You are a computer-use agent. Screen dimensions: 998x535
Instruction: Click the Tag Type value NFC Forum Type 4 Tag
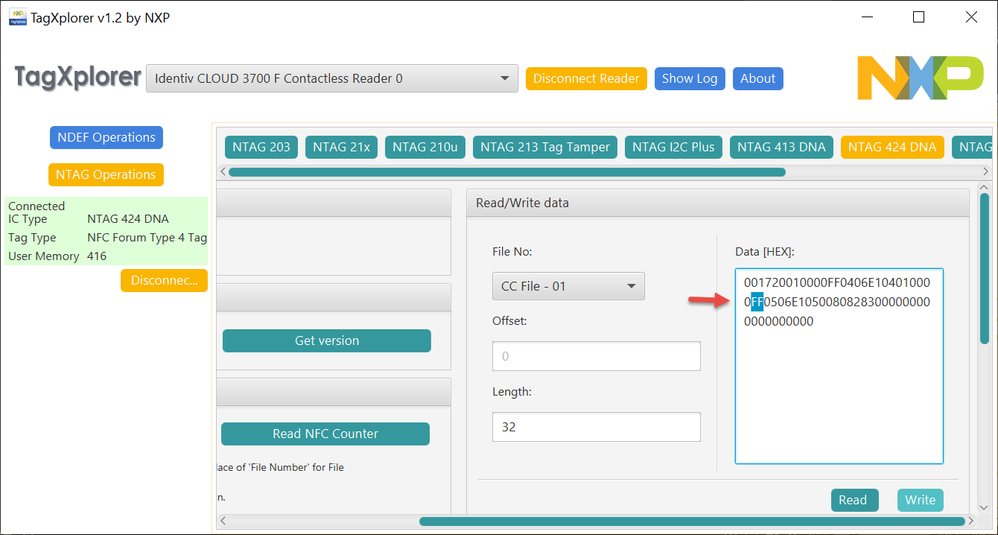[x=147, y=237]
